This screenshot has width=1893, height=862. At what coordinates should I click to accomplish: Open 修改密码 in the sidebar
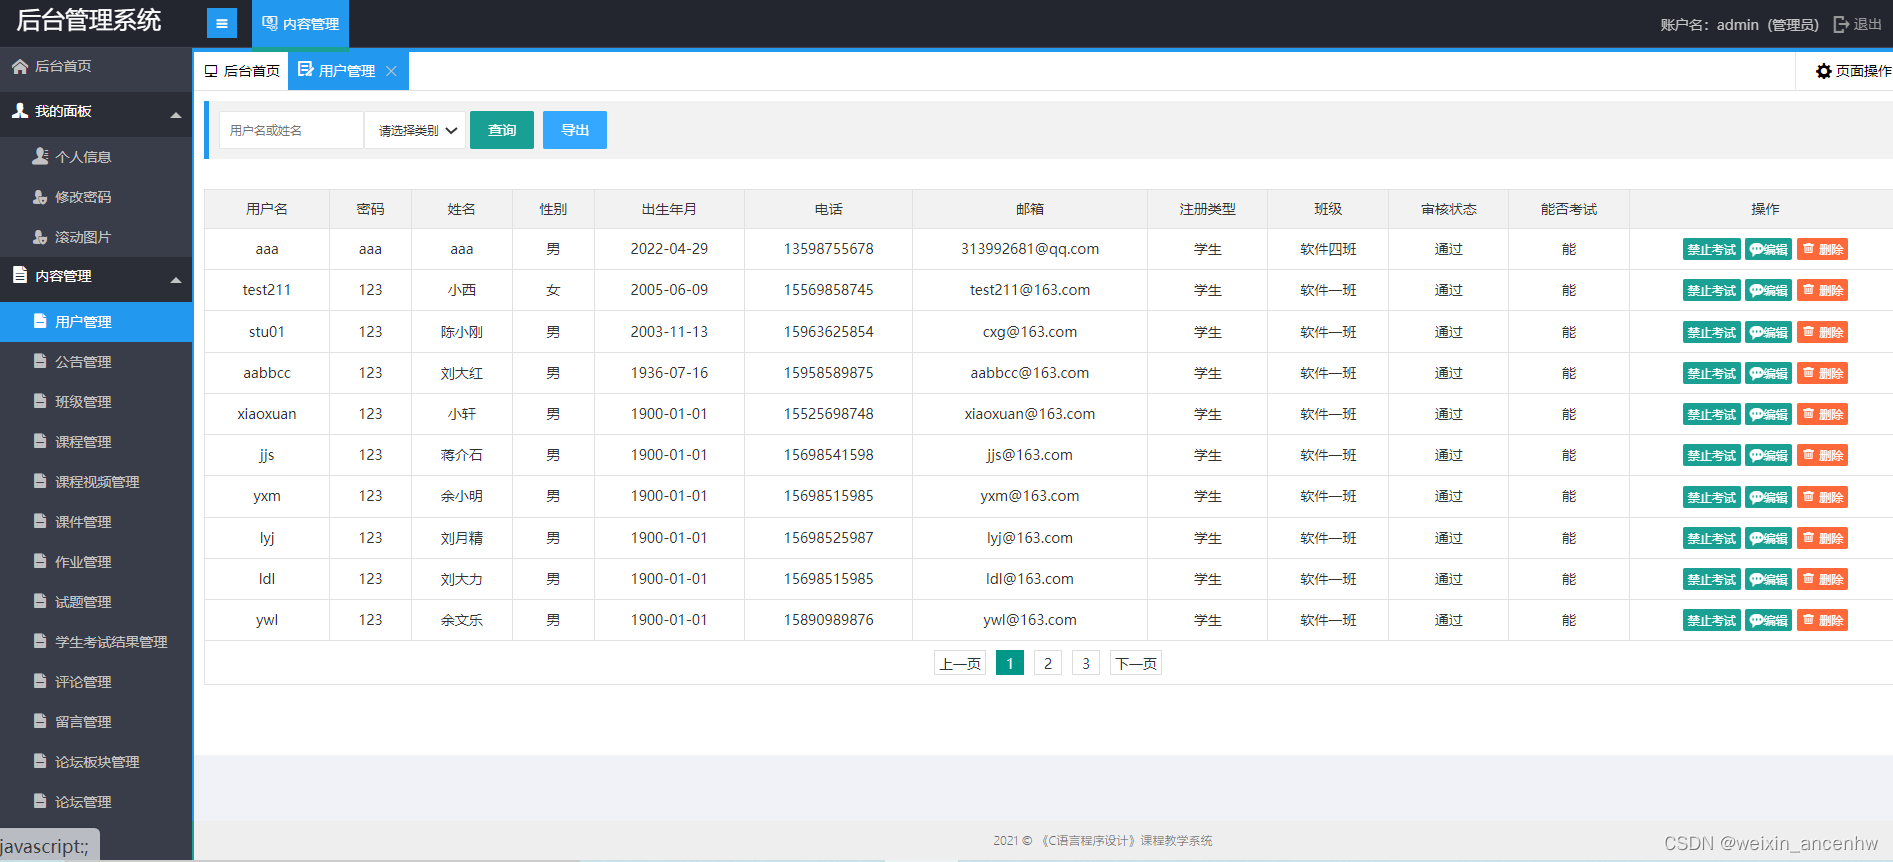click(x=96, y=197)
